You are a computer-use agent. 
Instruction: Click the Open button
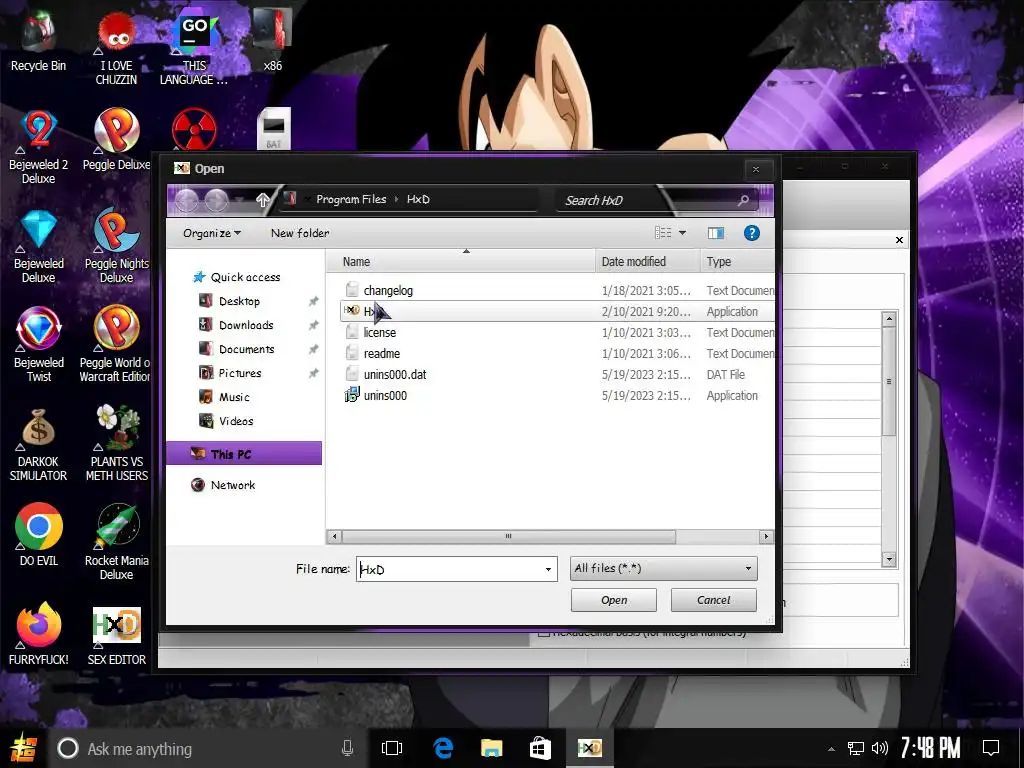614,600
